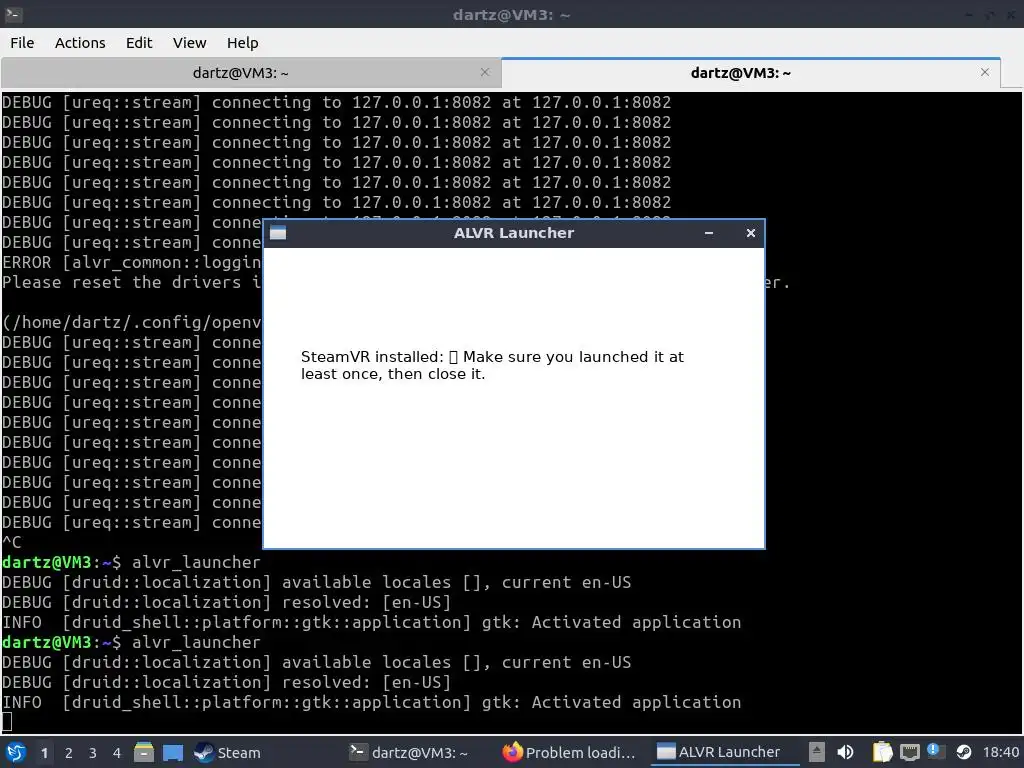
Task: Open the update notifier tray icon
Action: click(935, 751)
